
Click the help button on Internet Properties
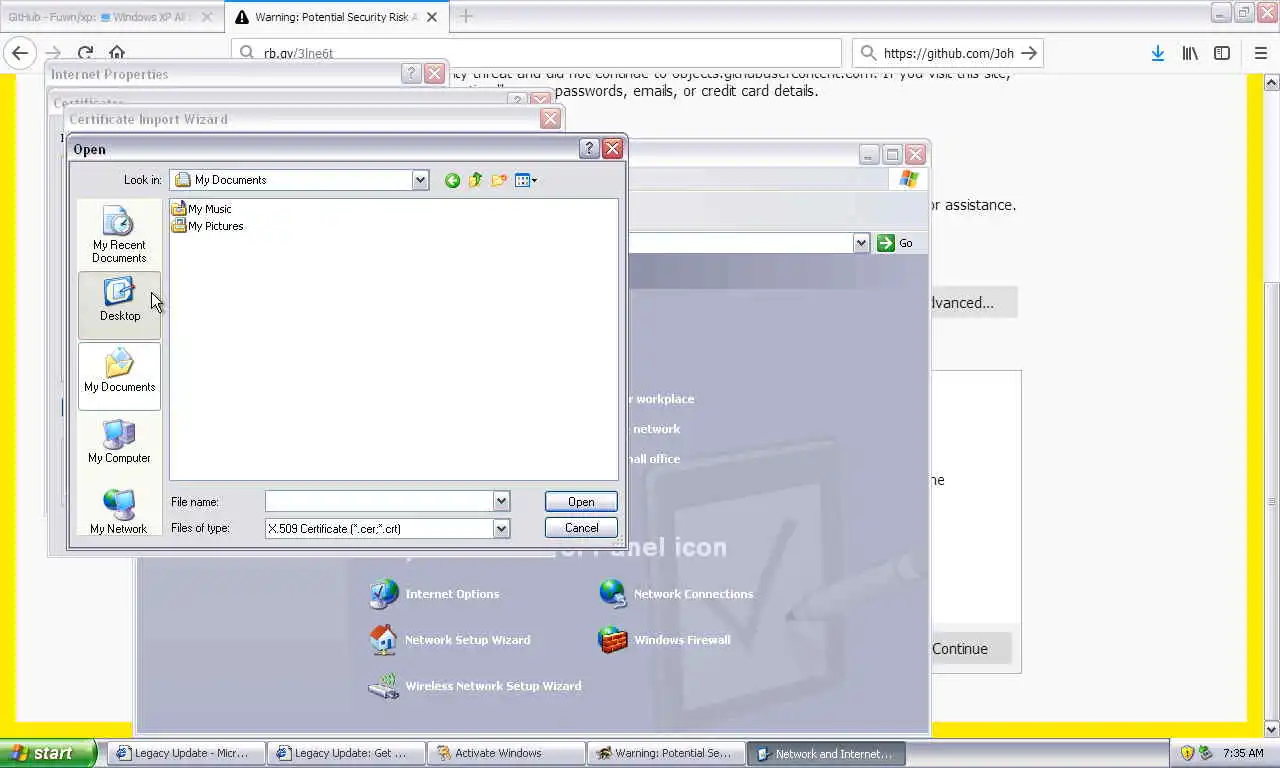pyautogui.click(x=411, y=74)
